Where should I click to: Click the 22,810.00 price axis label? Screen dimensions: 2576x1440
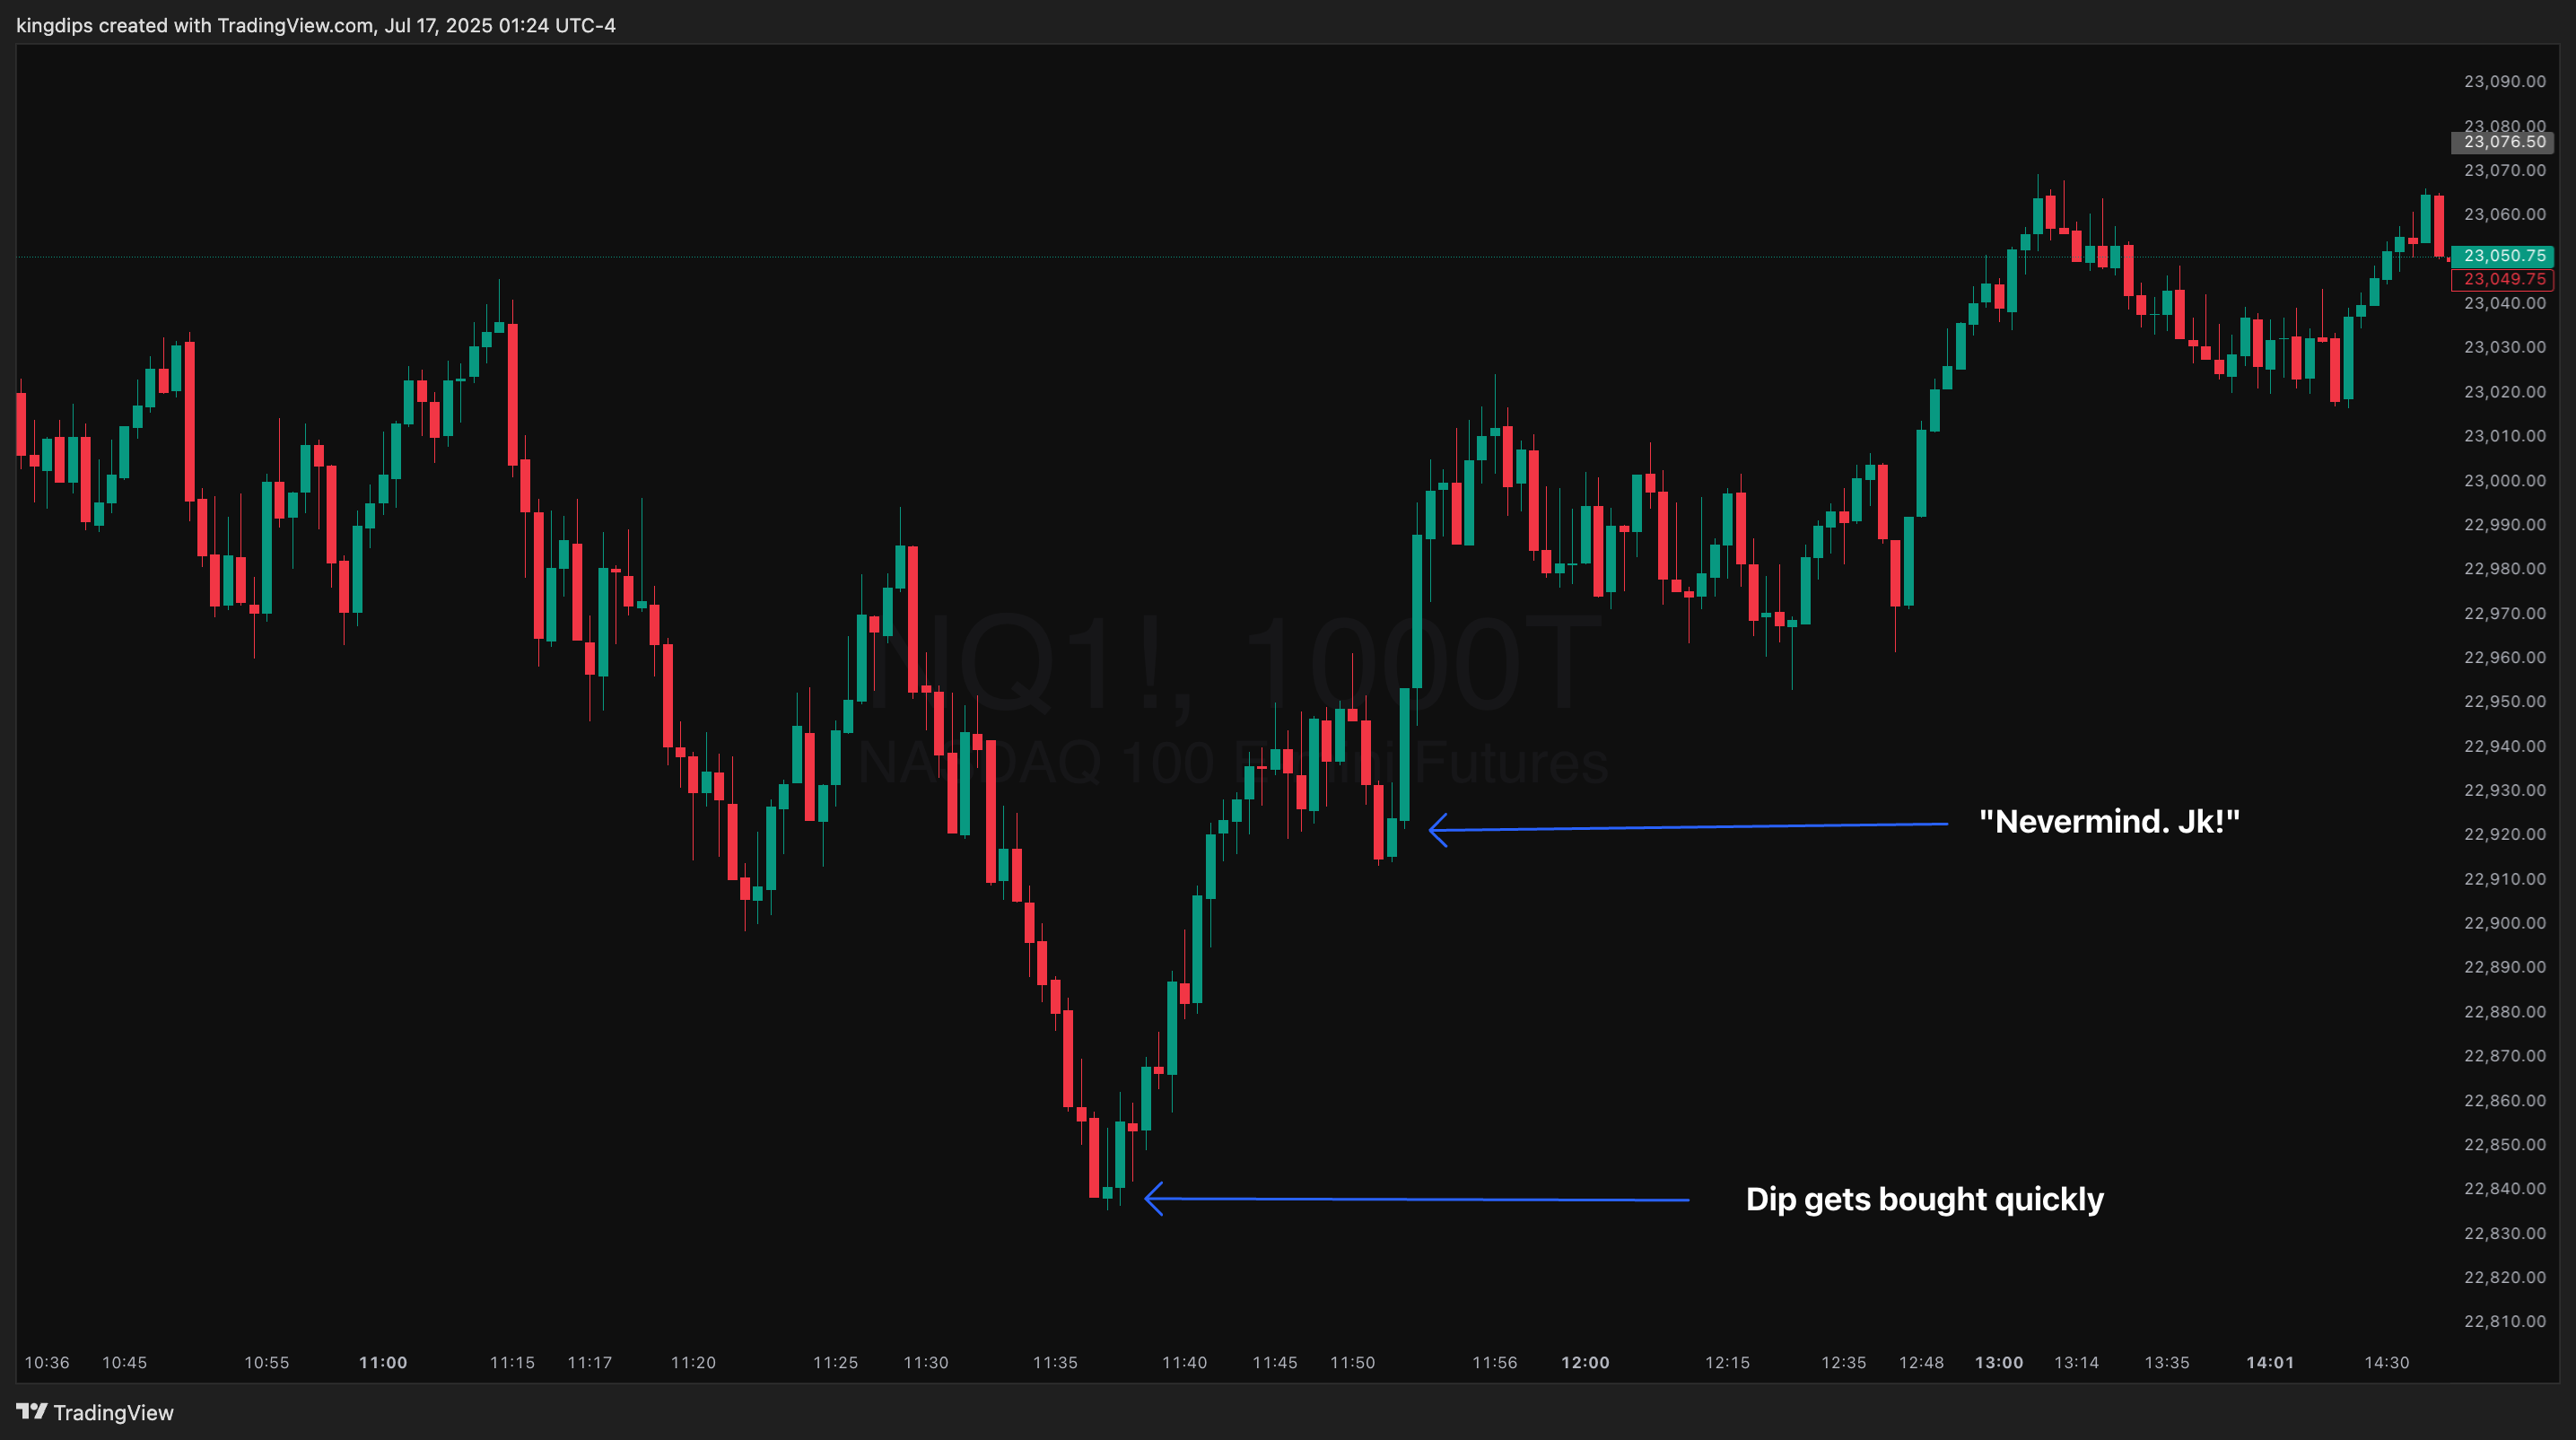pos(2504,1321)
